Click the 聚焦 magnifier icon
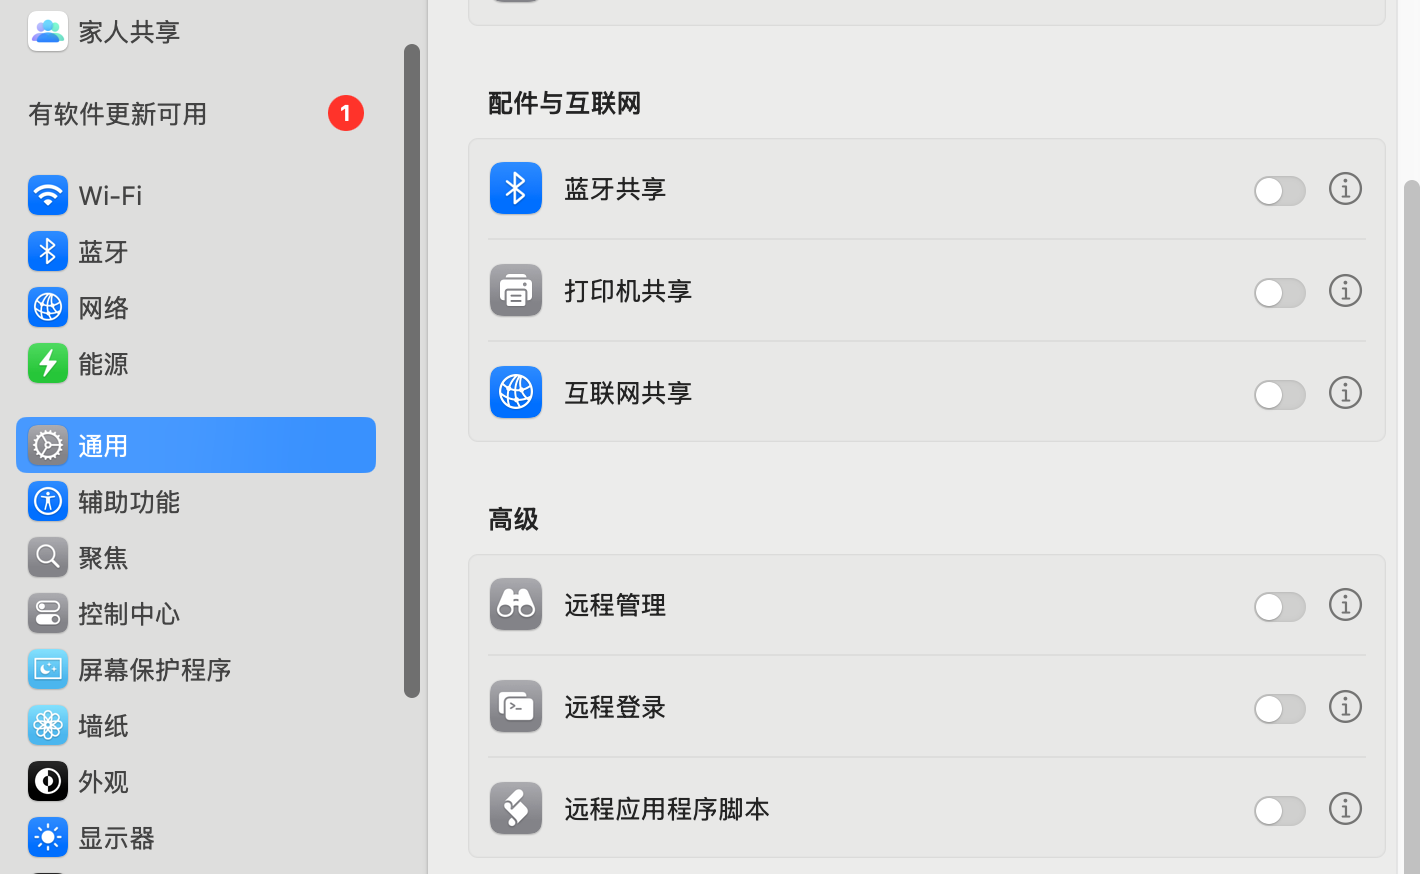Image resolution: width=1420 pixels, height=874 pixels. coord(48,557)
